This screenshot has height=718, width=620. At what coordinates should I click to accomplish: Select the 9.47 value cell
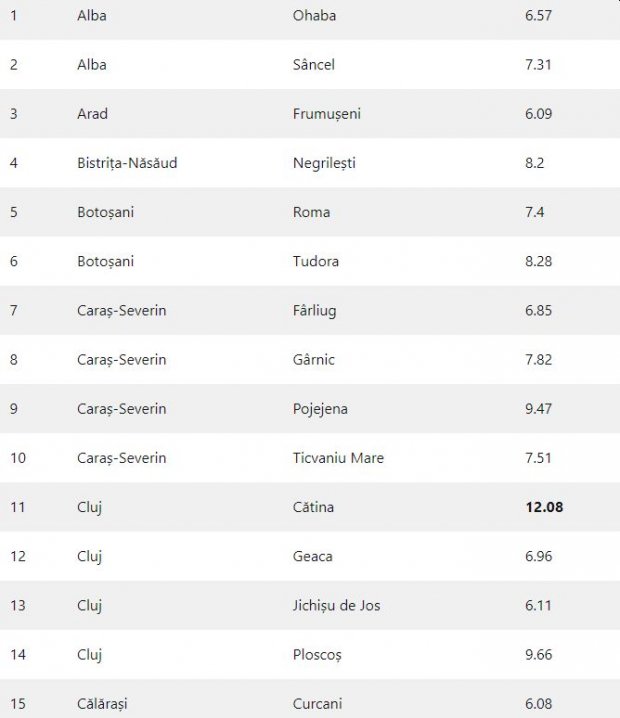pos(540,409)
